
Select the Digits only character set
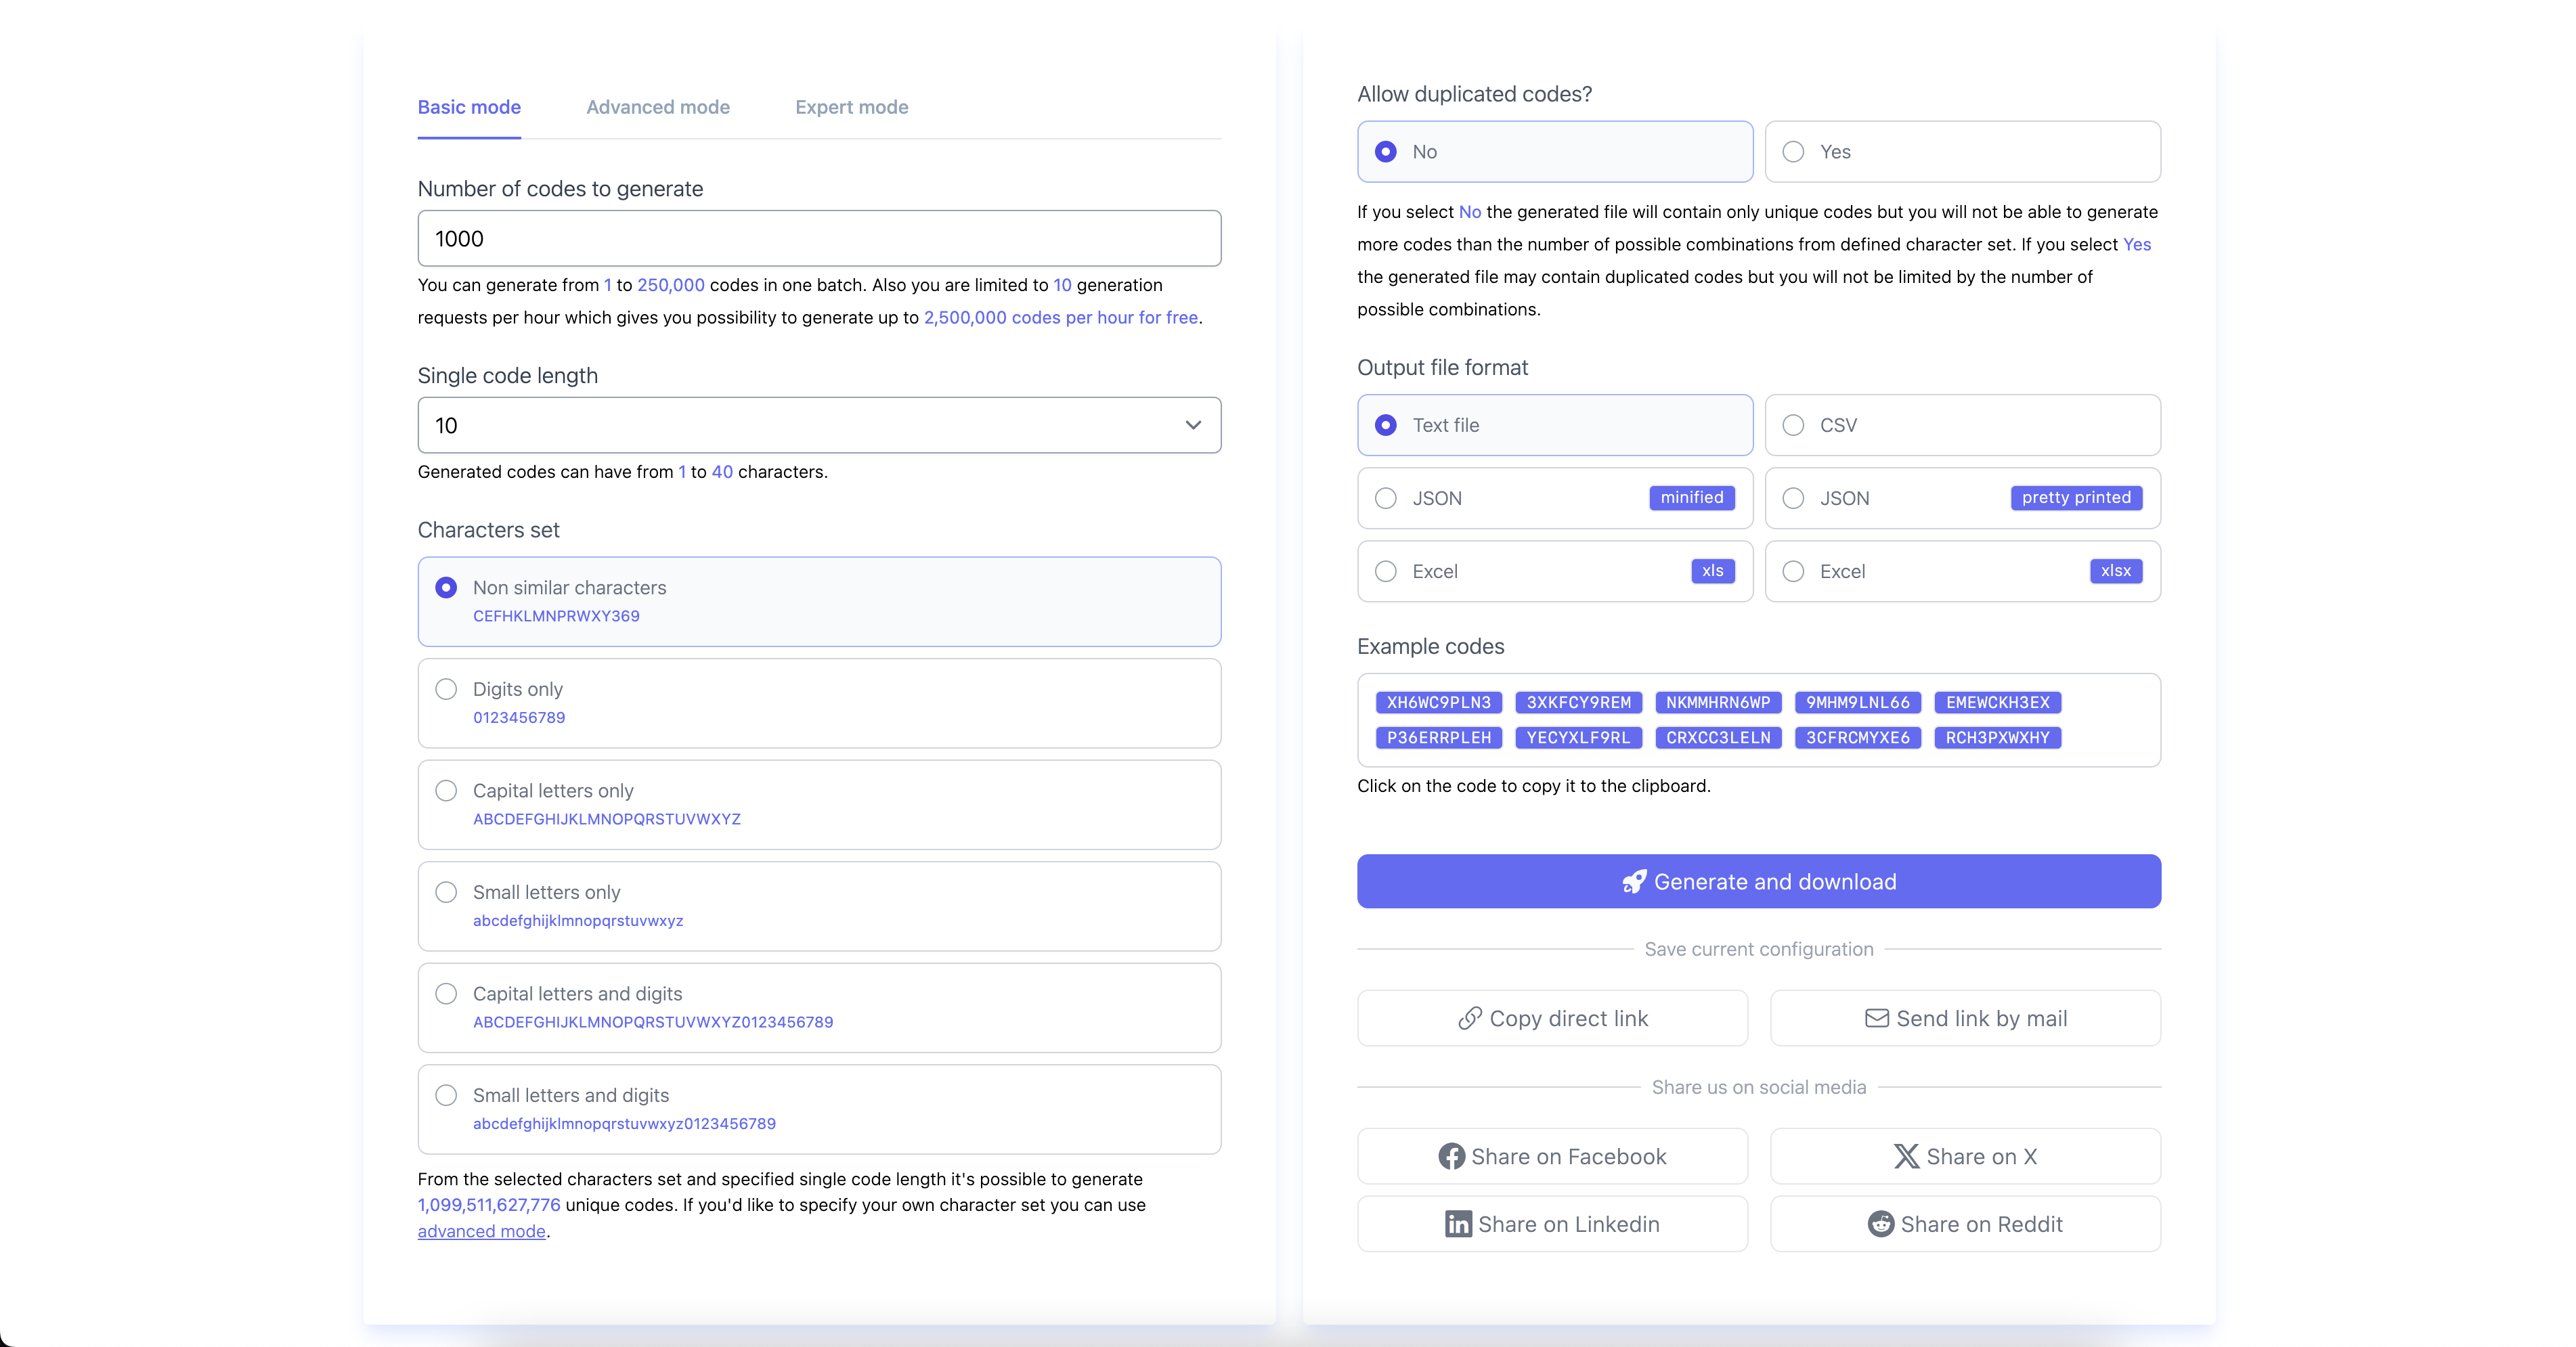446,689
